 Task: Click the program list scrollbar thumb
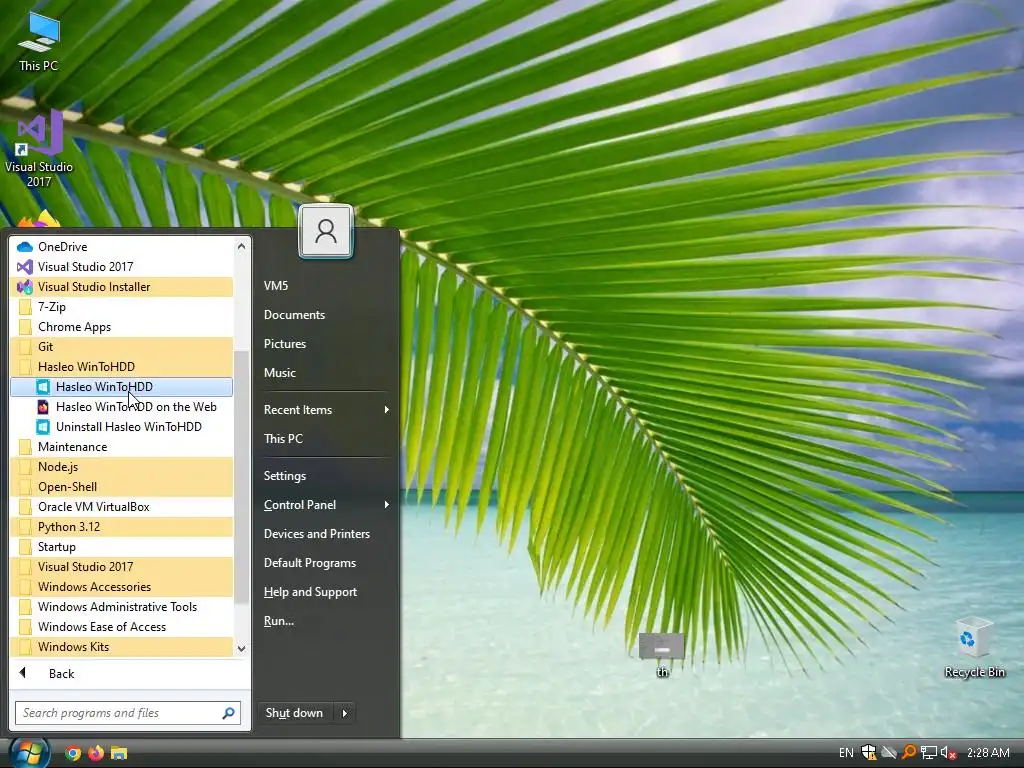click(242, 477)
